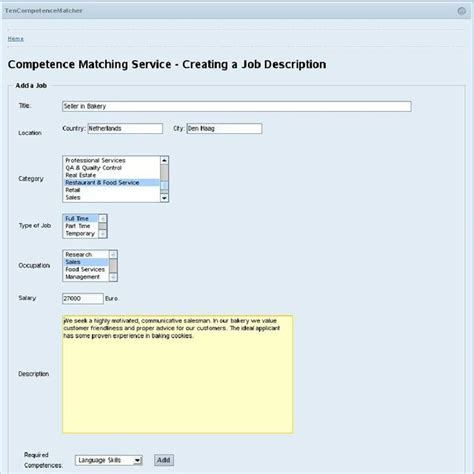Select Restaurant & Food Service category

pos(111,183)
